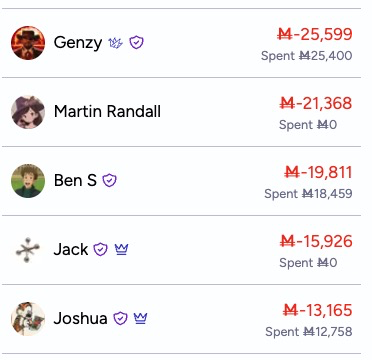This screenshot has width=372, height=360.
Task: Open Joshua's cartoon tiger avatar
Action: tap(28, 318)
